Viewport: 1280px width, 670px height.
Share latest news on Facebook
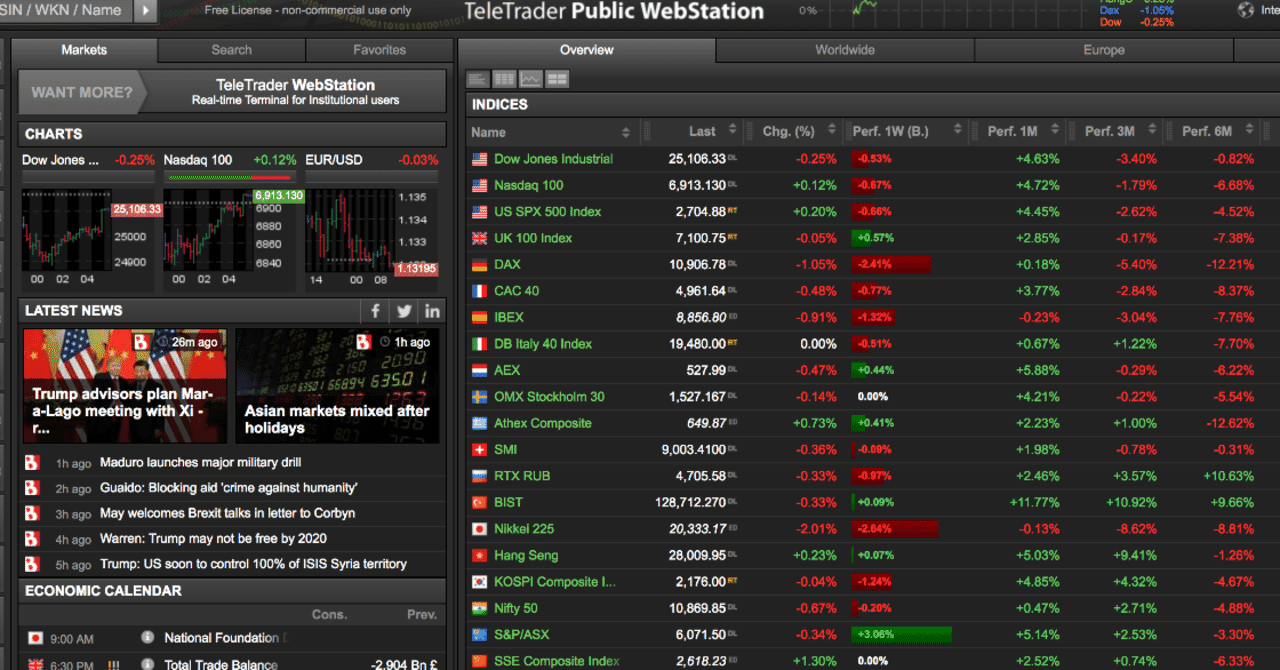[375, 311]
